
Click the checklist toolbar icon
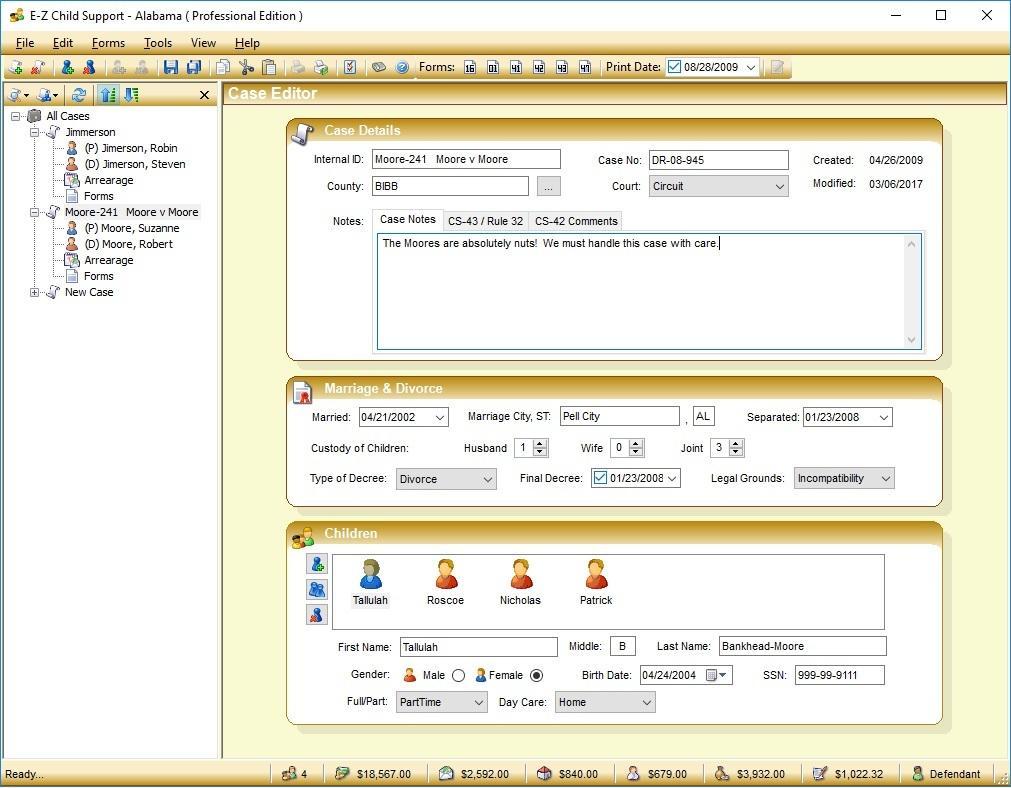coord(350,67)
